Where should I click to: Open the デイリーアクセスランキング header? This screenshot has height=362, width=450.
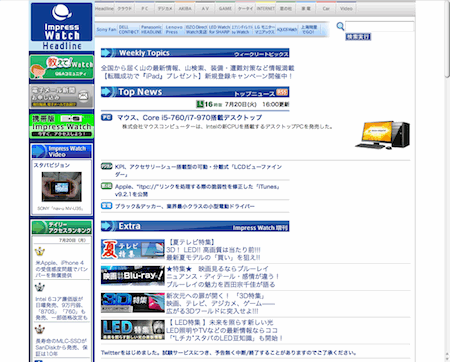click(61, 227)
